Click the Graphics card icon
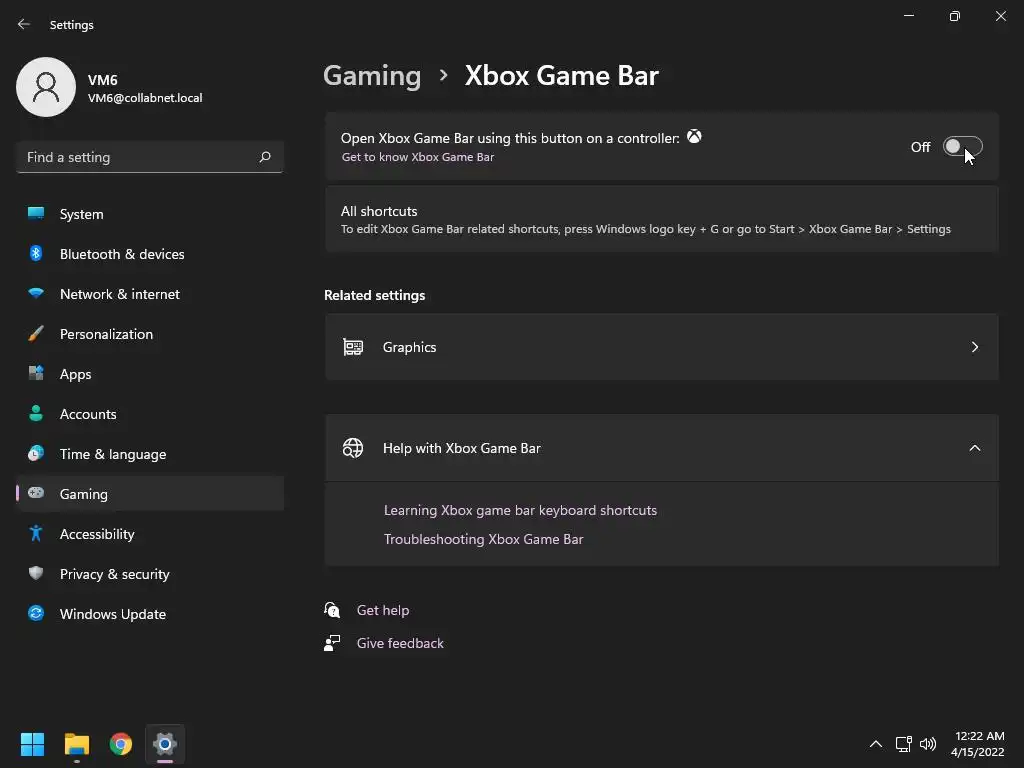 pyautogui.click(x=353, y=347)
